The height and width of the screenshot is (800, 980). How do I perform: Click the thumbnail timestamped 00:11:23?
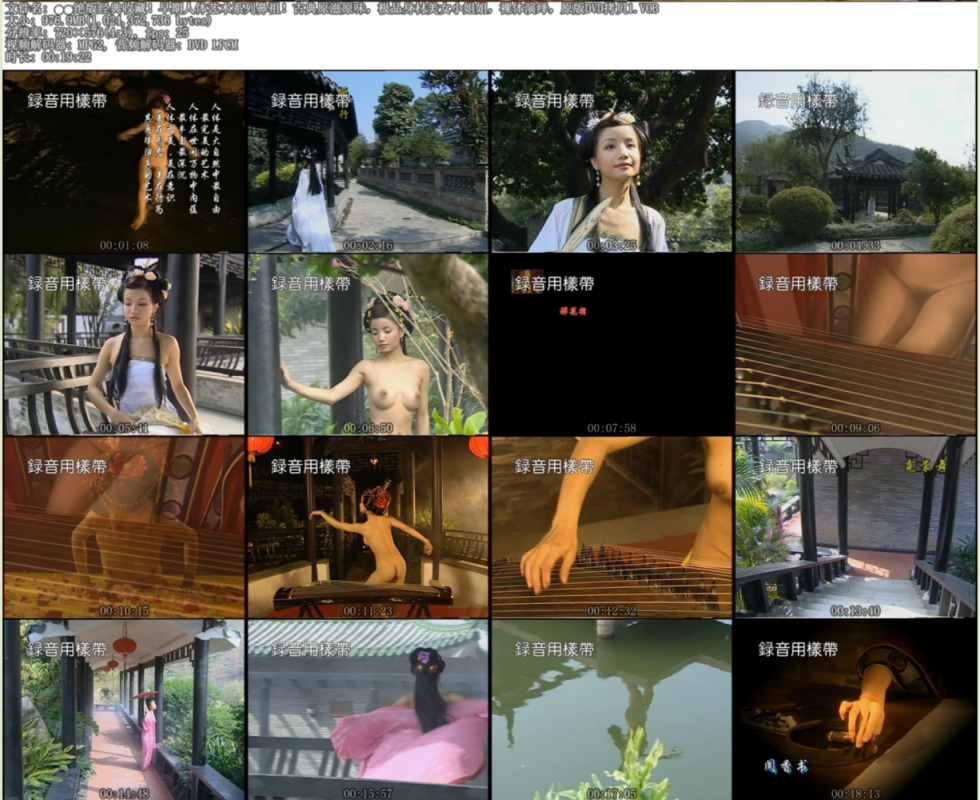pos(368,527)
